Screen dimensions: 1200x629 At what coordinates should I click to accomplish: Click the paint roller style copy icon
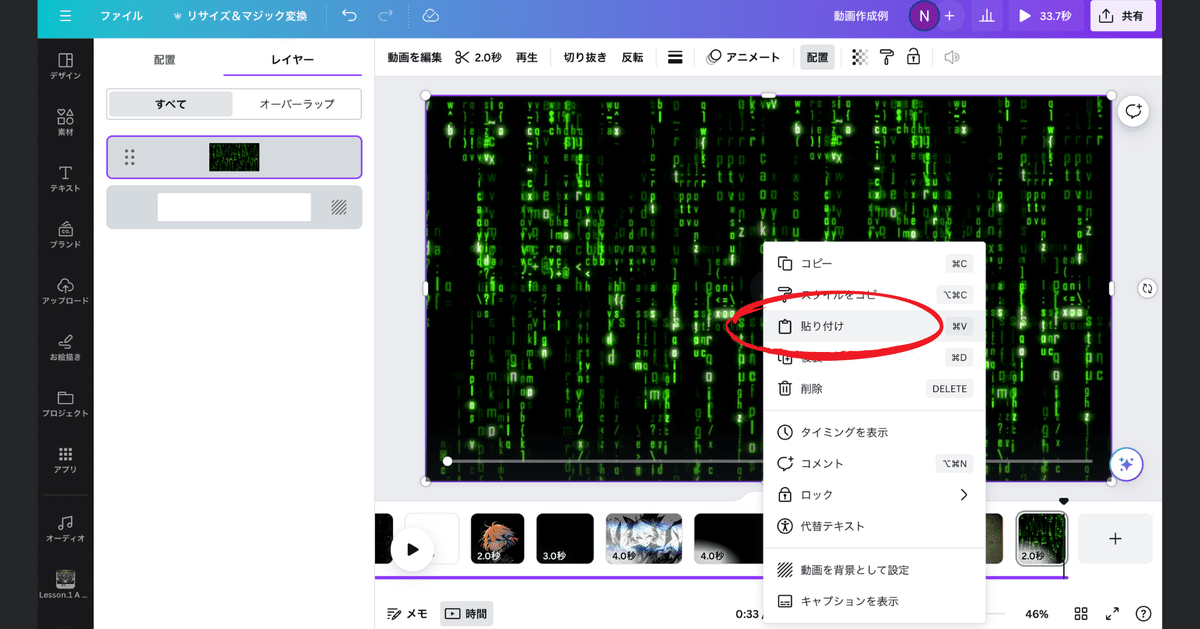(886, 57)
